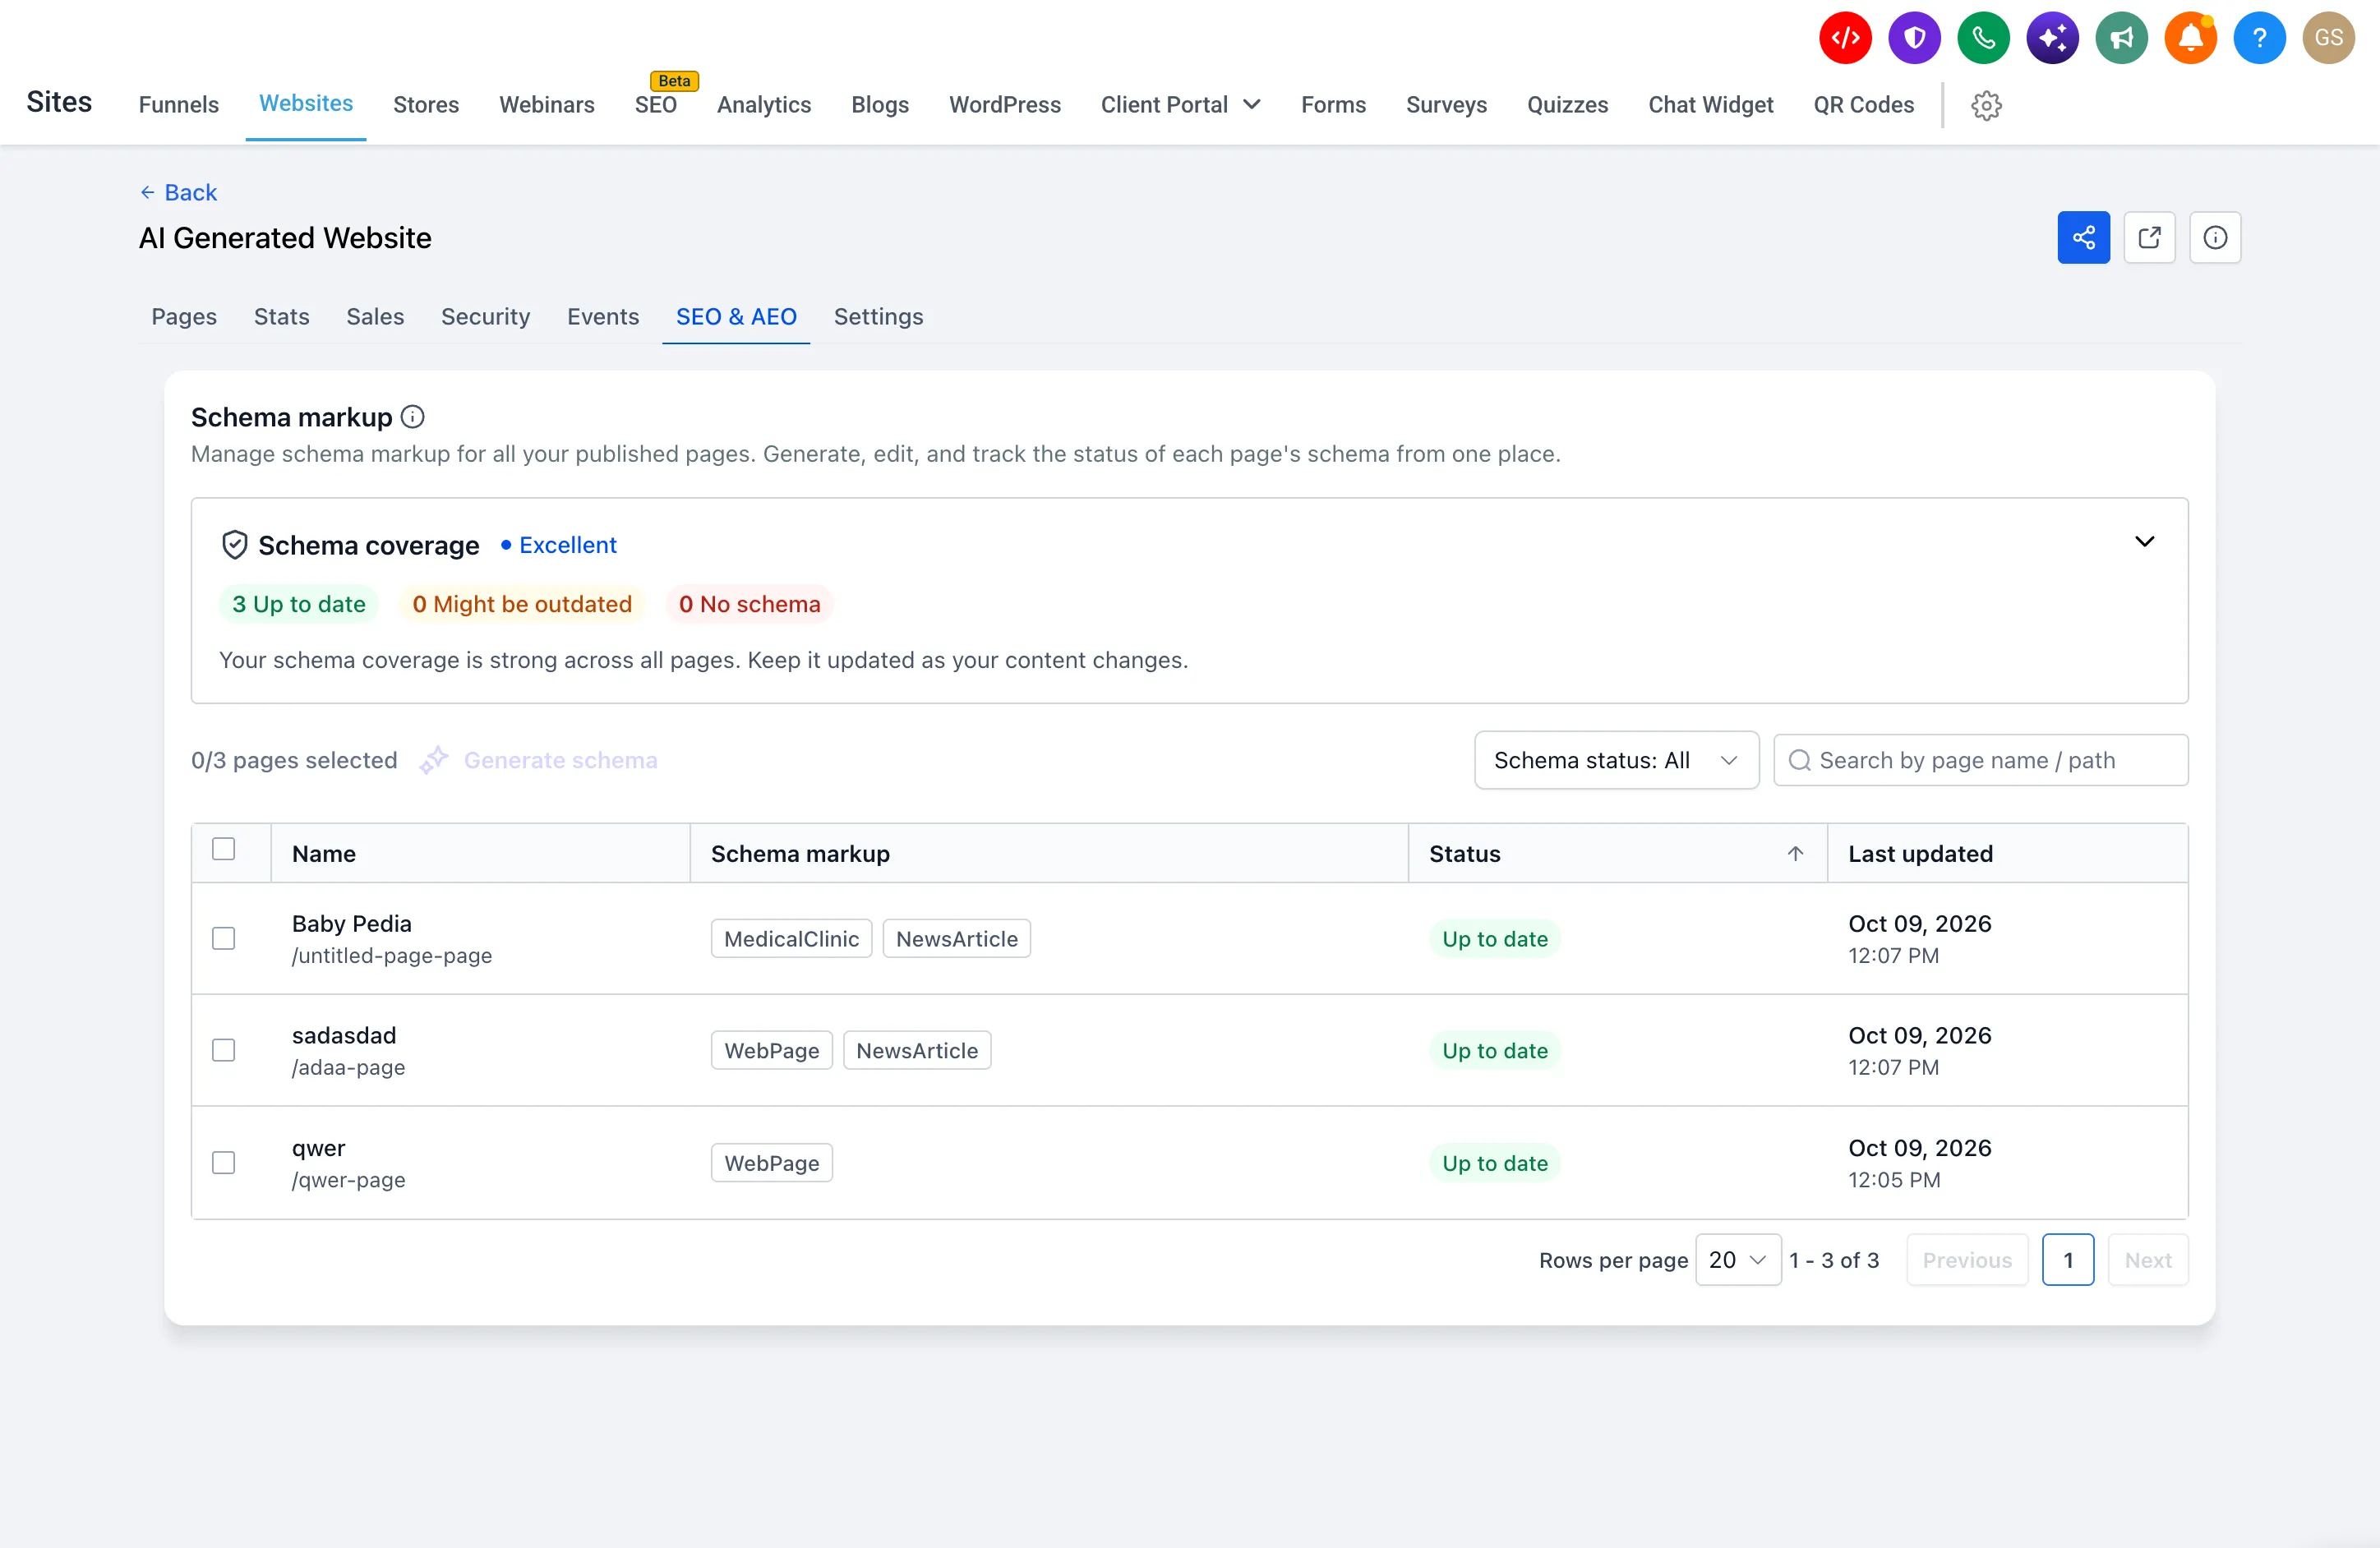Check the sadasdad row checkbox
Image resolution: width=2380 pixels, height=1548 pixels.
tap(223, 1050)
